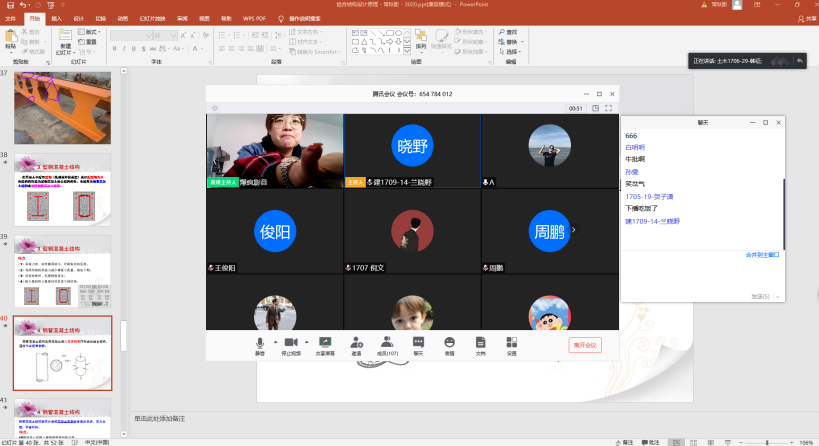Click the zoom slider handle in the status bar

click(767, 442)
